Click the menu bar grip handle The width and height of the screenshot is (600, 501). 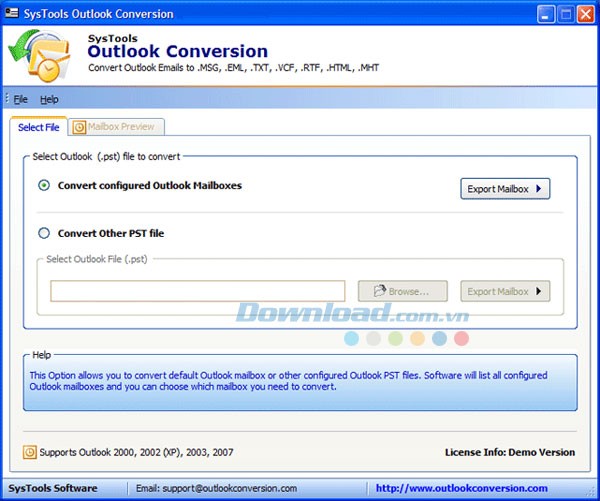7,99
